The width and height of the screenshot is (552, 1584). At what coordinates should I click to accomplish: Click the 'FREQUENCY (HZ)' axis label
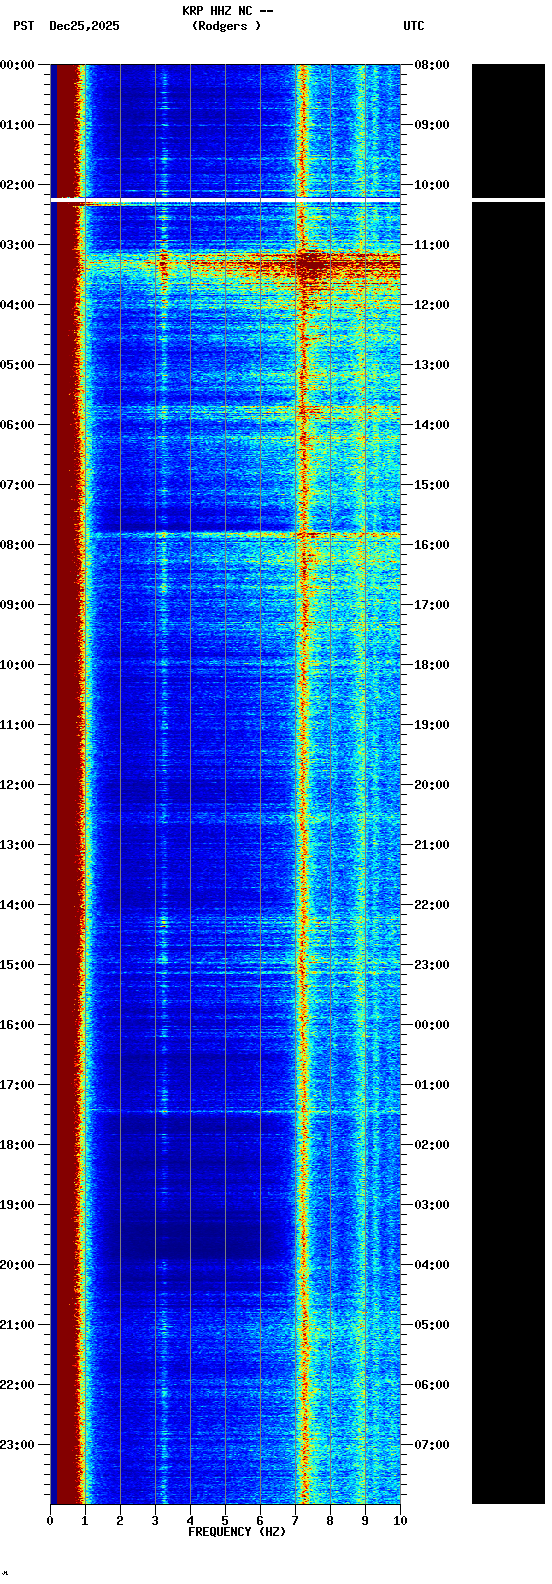237,1532
